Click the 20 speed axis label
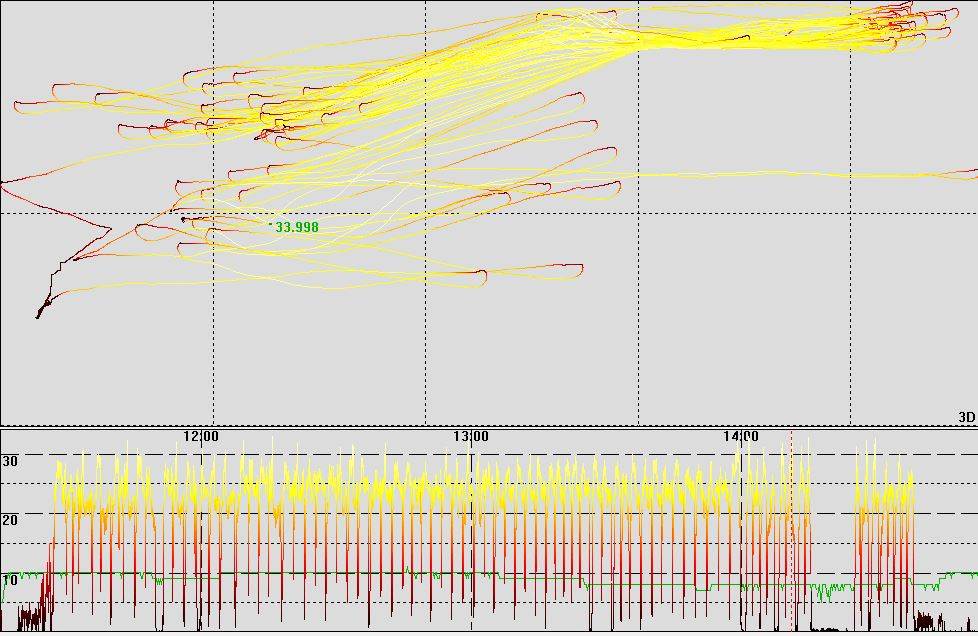 pyautogui.click(x=11, y=520)
